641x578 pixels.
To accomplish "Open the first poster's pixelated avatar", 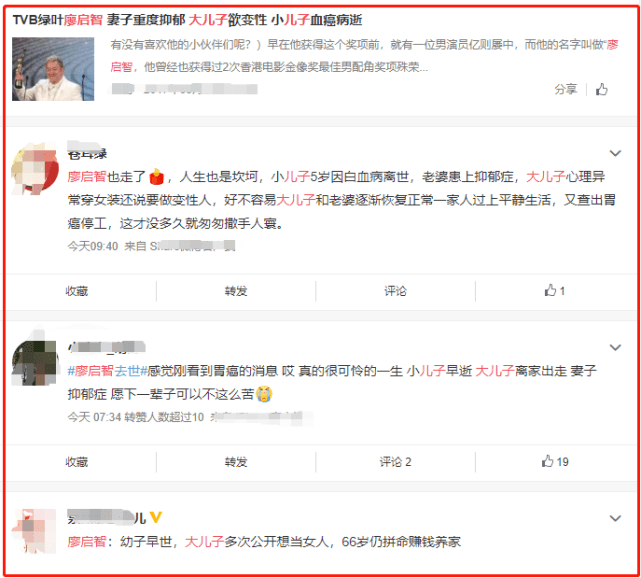I will (x=34, y=168).
